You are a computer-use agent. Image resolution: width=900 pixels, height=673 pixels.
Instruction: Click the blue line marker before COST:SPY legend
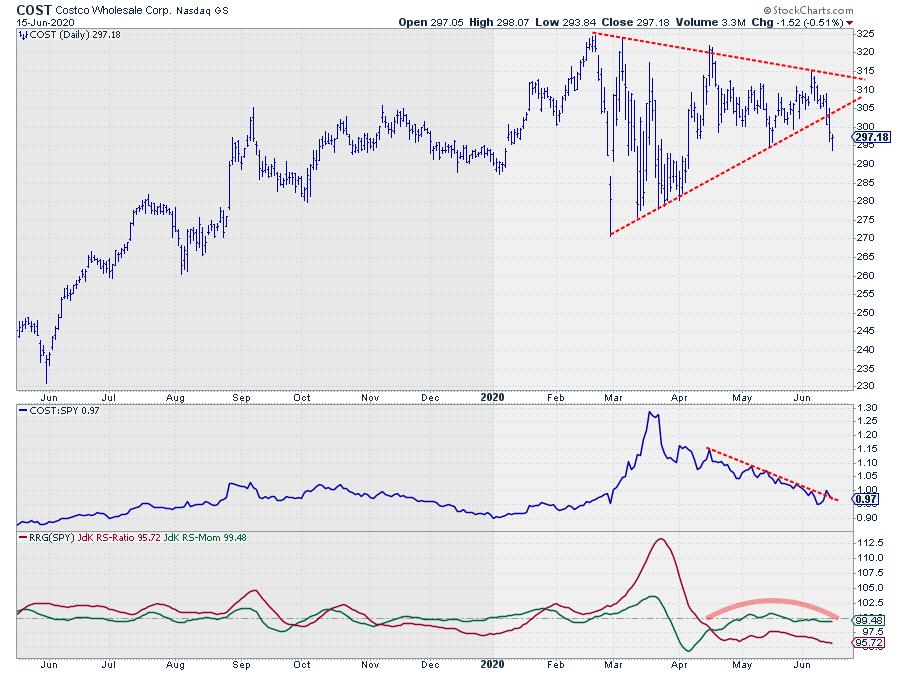(x=23, y=412)
